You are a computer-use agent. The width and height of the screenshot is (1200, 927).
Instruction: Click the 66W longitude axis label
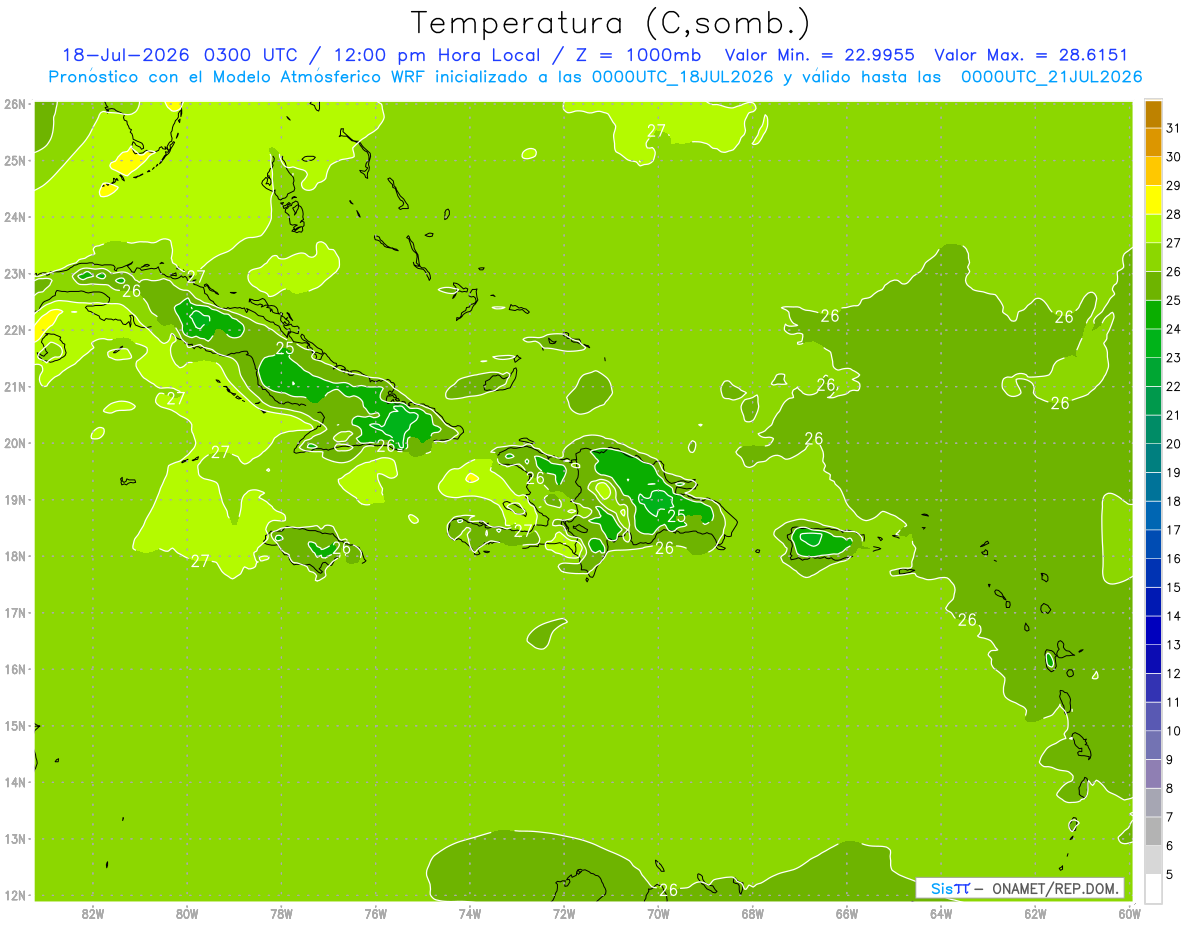(847, 913)
